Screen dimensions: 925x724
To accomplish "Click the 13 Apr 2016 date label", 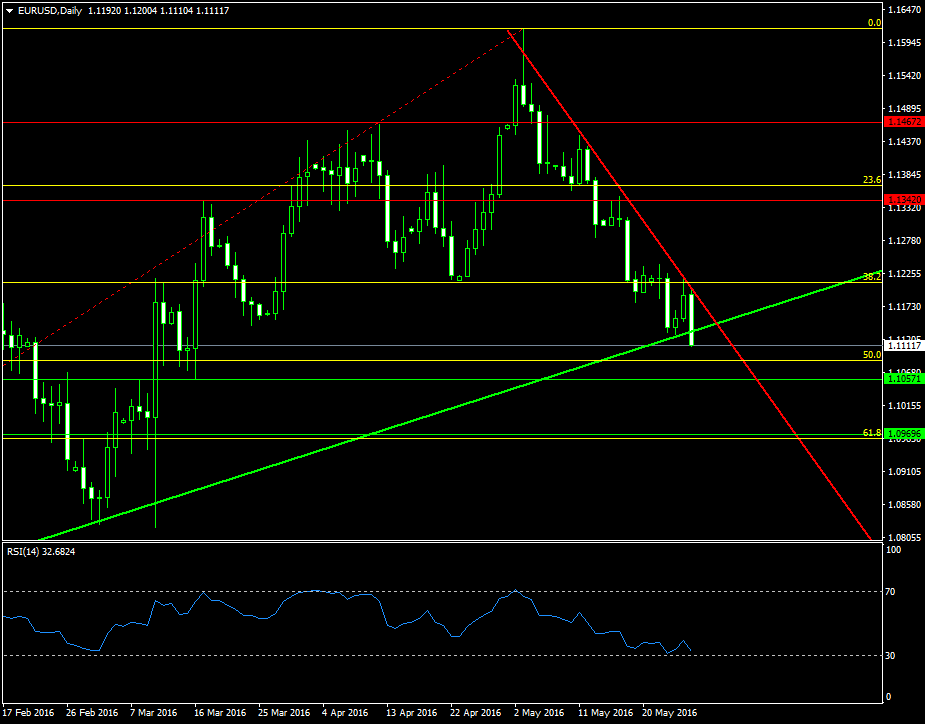I will [412, 713].
